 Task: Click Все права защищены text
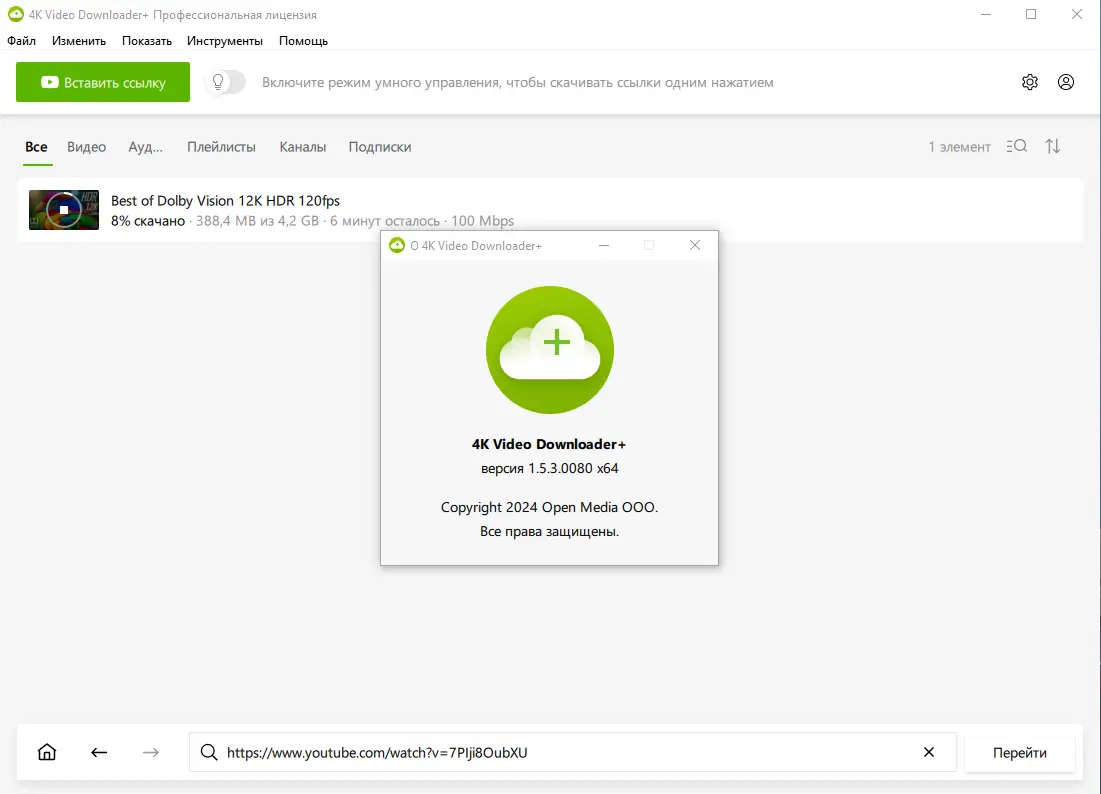click(549, 531)
